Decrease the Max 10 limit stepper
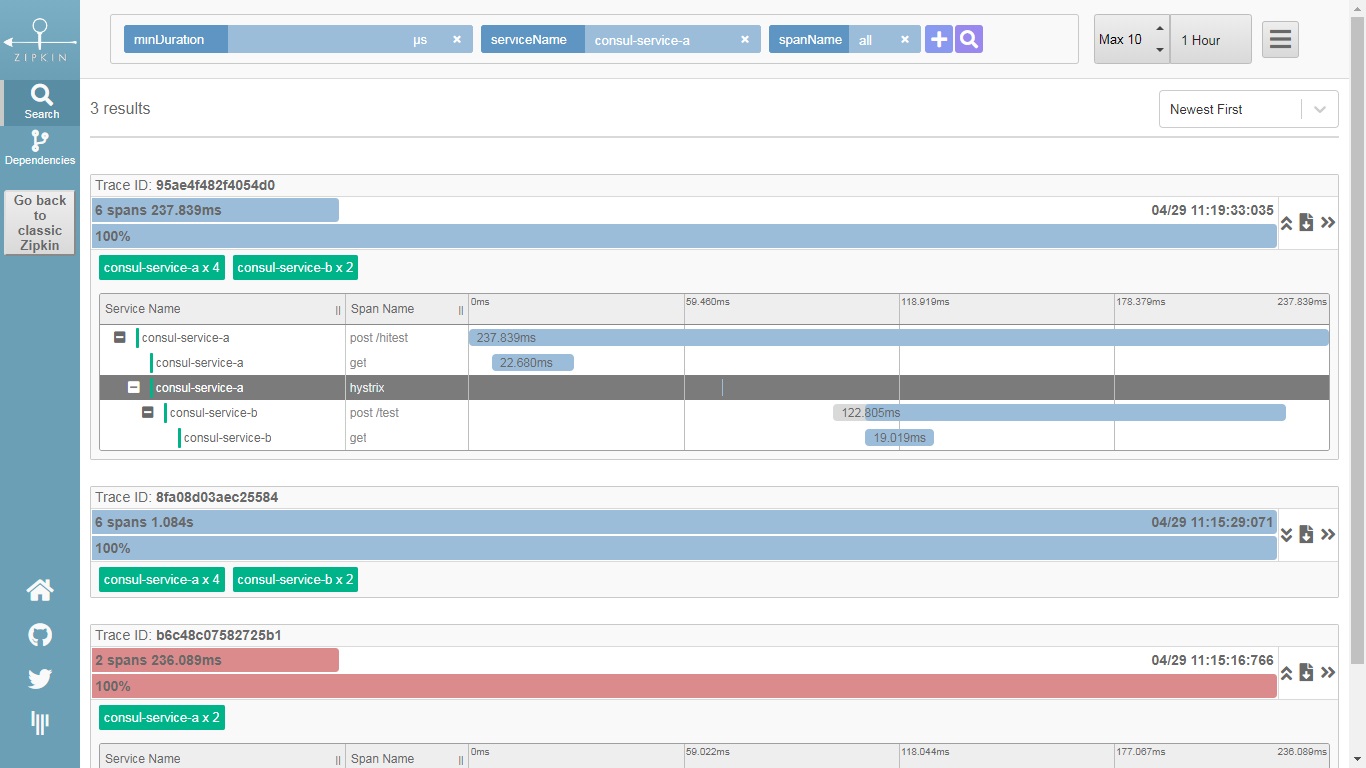 point(1160,50)
